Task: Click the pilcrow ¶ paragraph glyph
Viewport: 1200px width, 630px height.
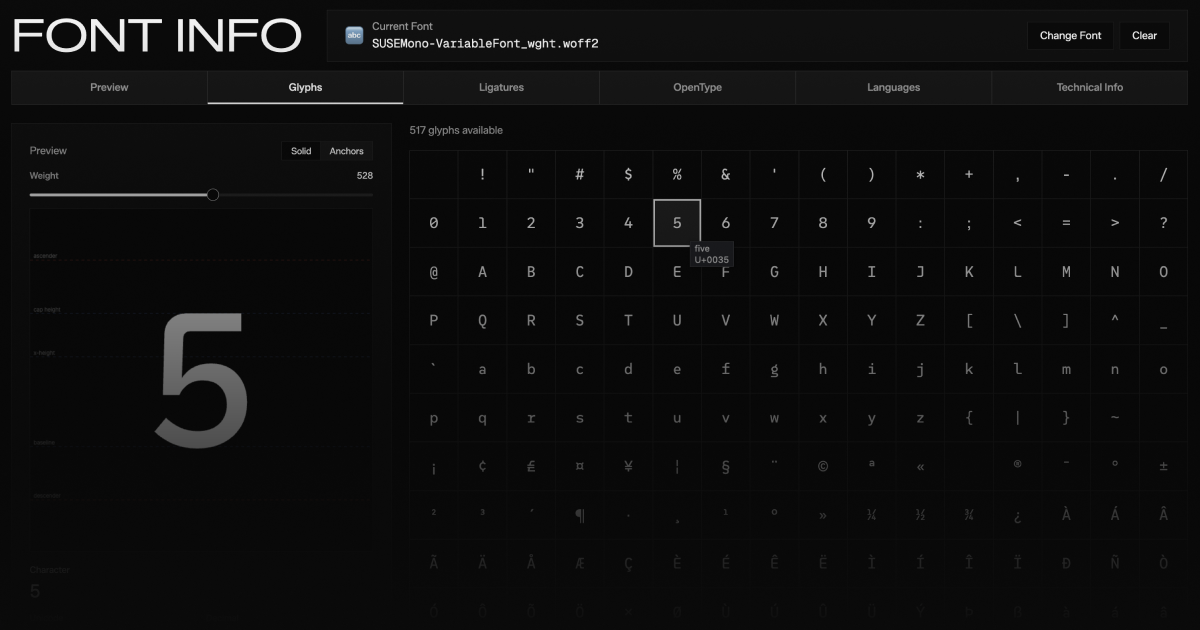Action: (580, 515)
